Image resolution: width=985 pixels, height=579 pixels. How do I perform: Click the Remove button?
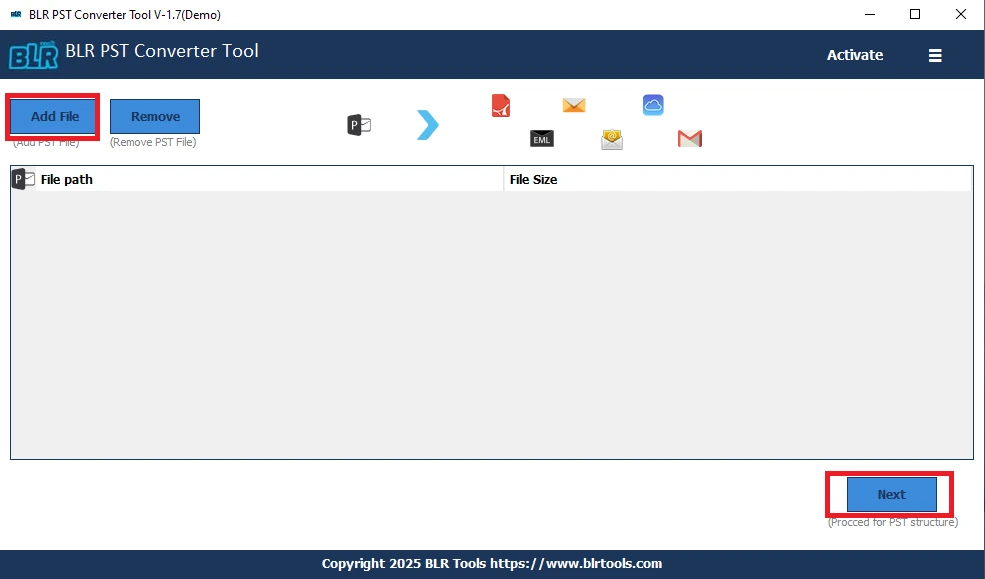click(x=155, y=116)
